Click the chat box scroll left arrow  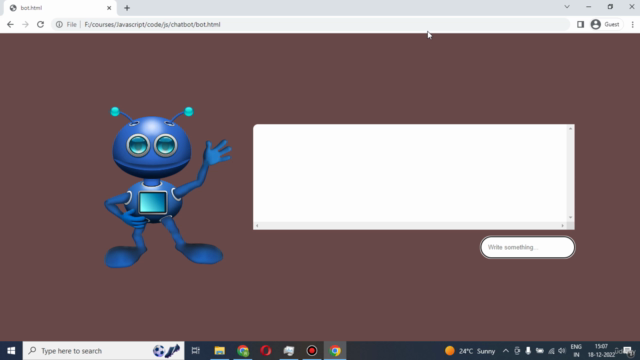click(257, 226)
